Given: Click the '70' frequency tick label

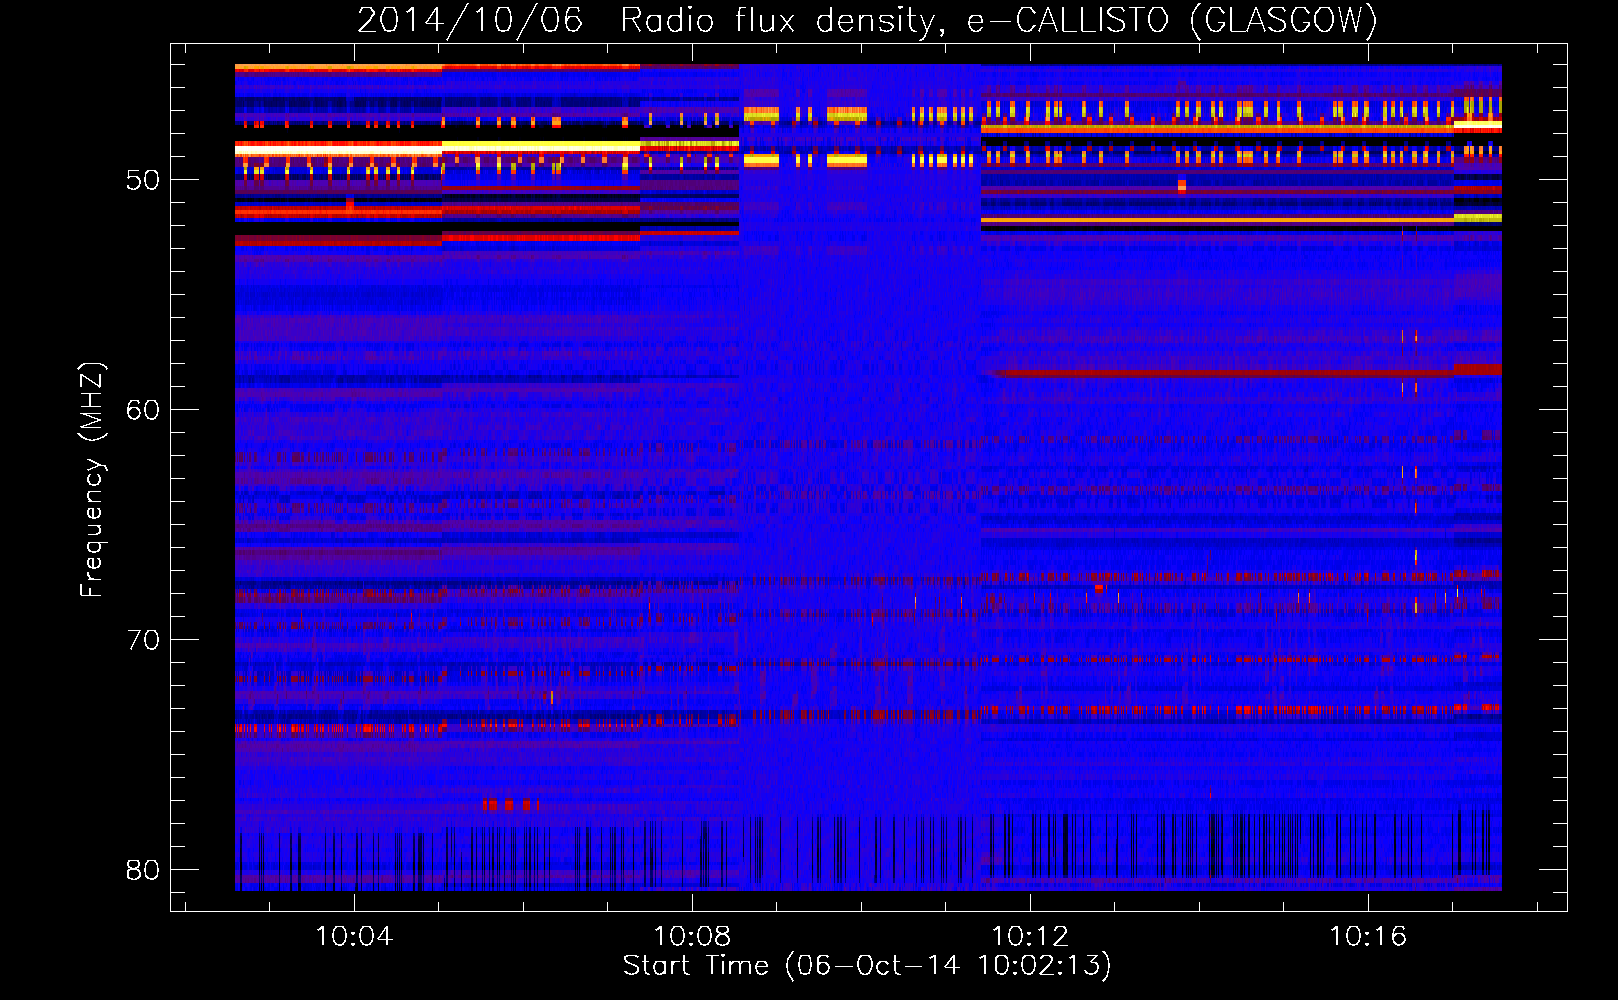Looking at the screenshot, I should (143, 640).
